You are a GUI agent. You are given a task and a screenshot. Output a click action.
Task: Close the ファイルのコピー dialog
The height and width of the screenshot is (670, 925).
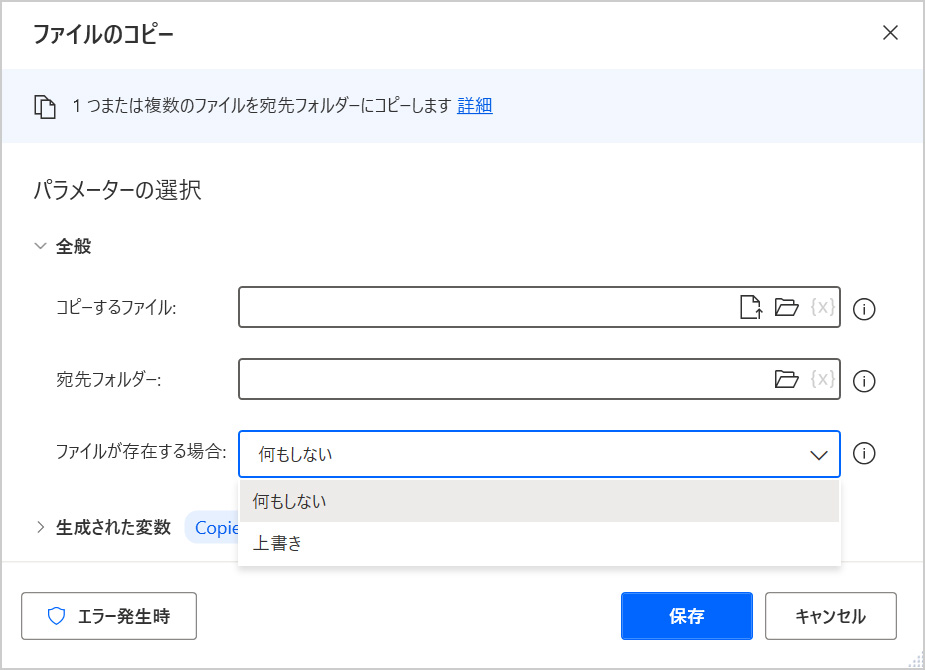[890, 32]
